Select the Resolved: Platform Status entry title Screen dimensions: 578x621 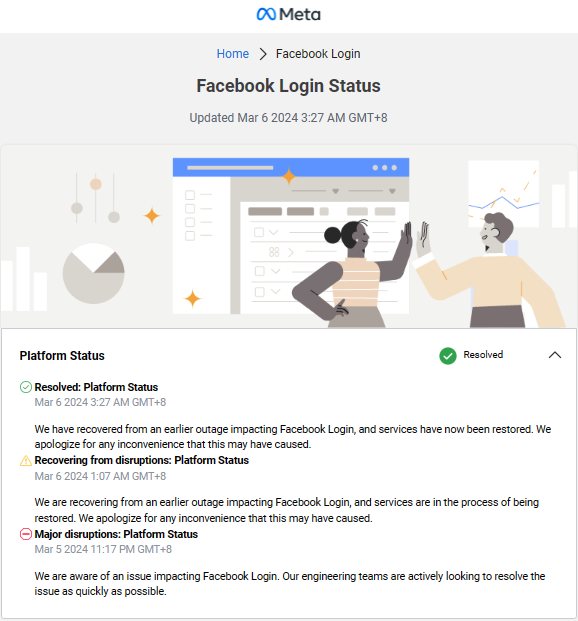coord(96,387)
